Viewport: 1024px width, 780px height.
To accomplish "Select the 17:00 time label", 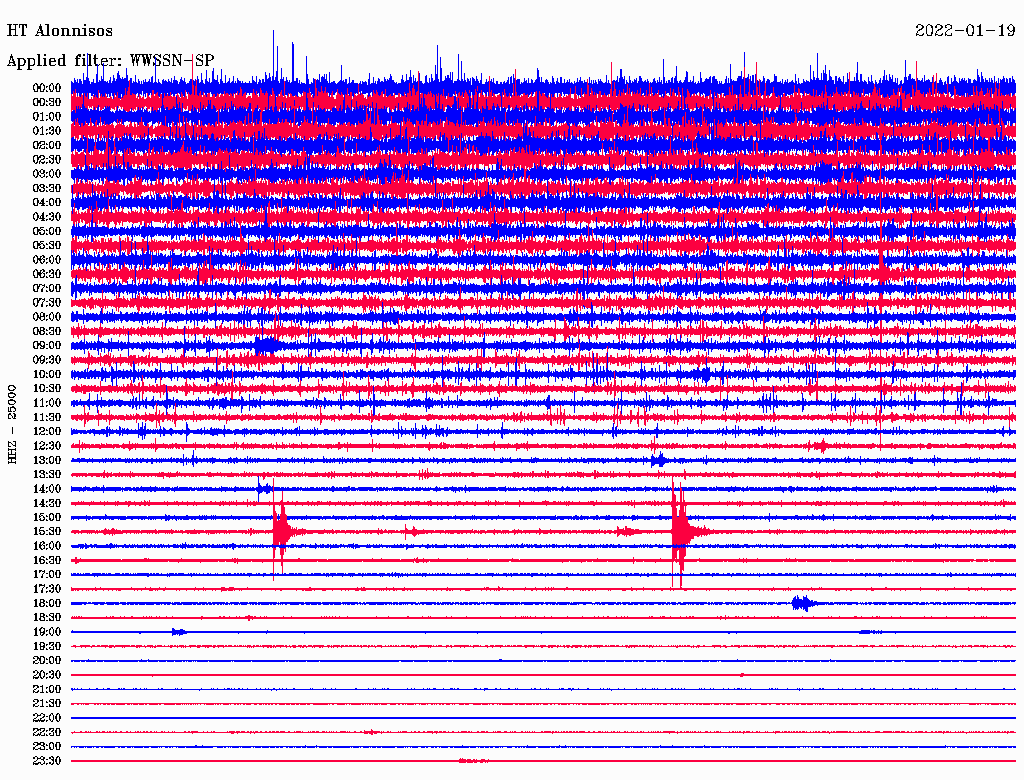I will 47,575.
